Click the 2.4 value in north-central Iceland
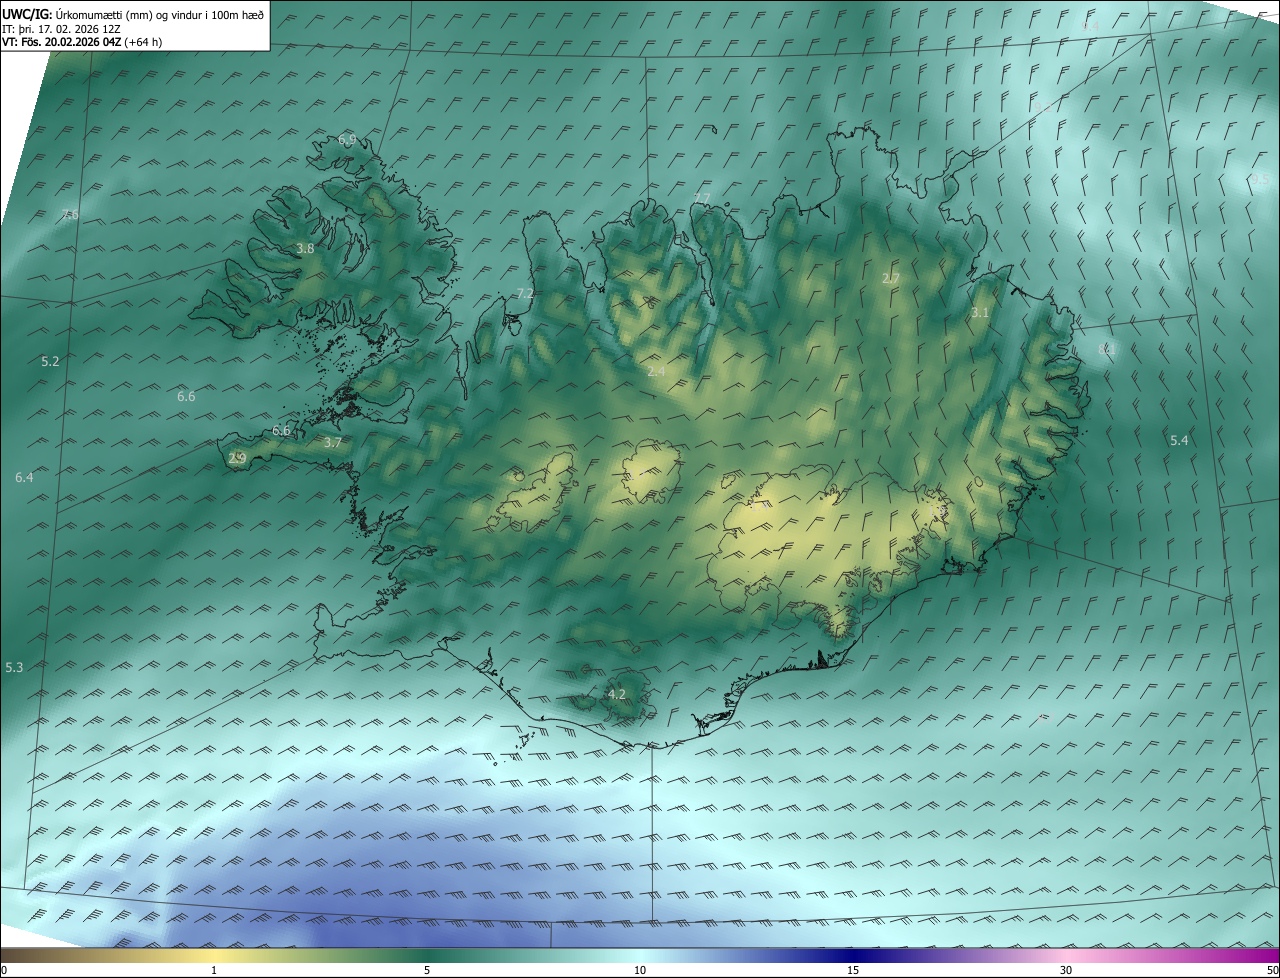 656,371
